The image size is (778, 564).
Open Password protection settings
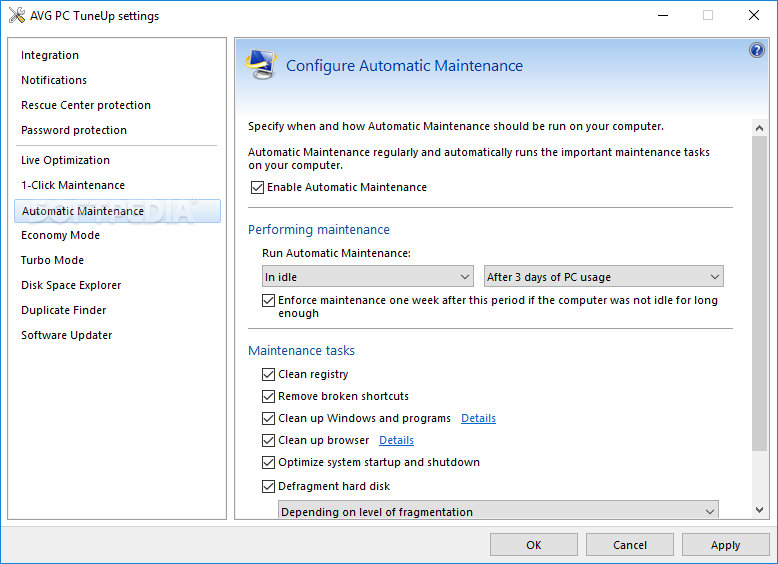[74, 130]
